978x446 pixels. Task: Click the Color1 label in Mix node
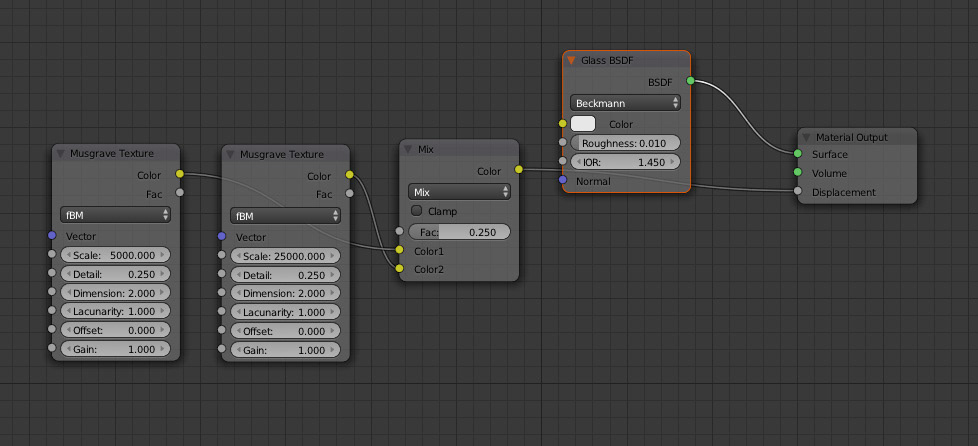[x=429, y=251]
